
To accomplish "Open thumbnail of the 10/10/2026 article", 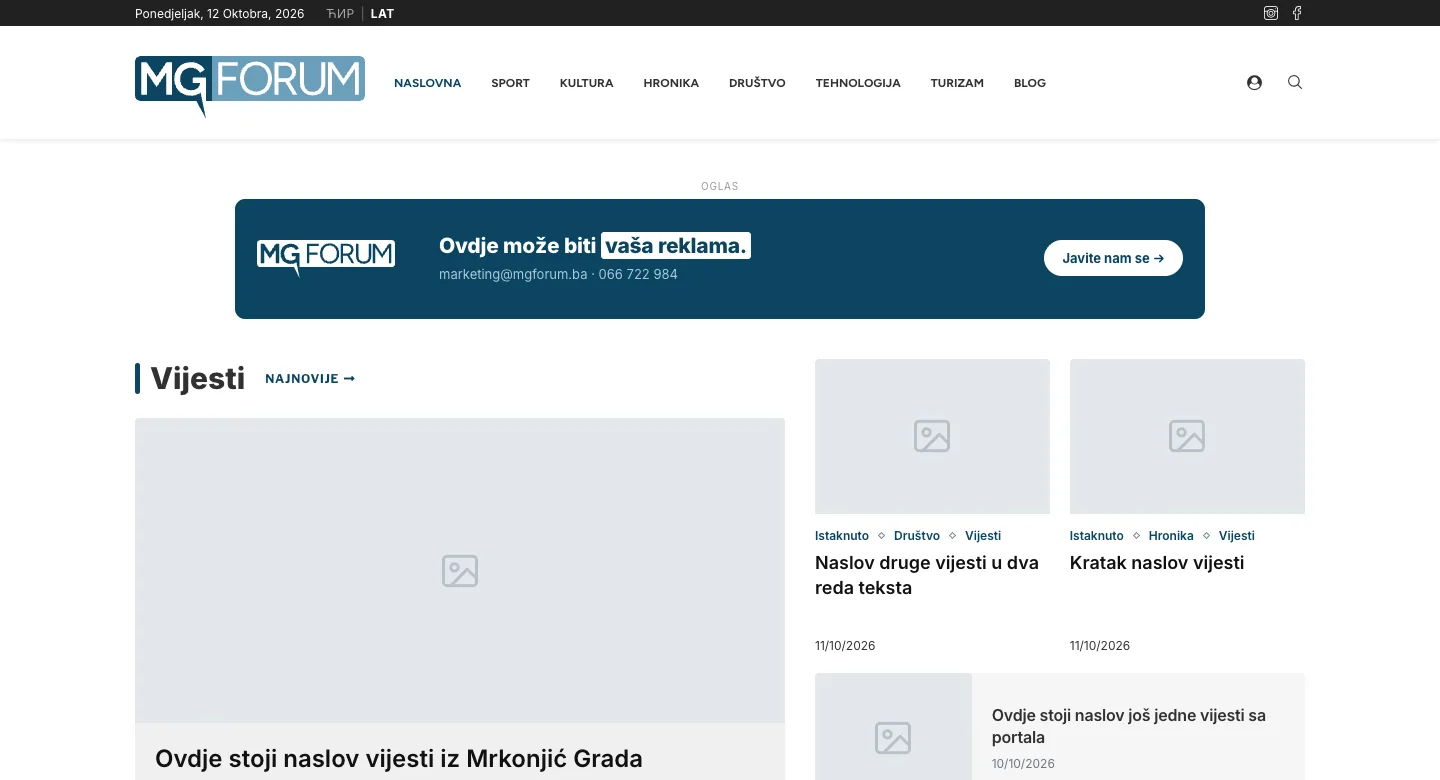I will click(893, 727).
